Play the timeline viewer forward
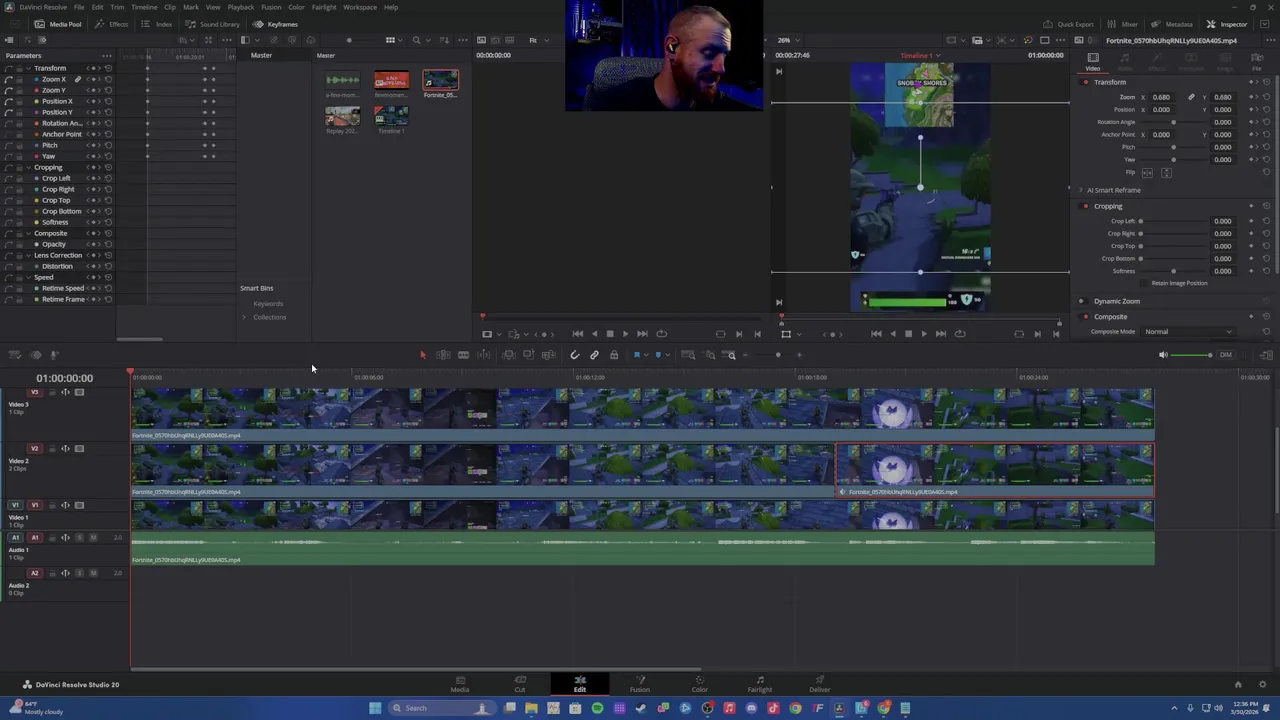Viewport: 1280px width, 720px height. pyautogui.click(x=923, y=334)
